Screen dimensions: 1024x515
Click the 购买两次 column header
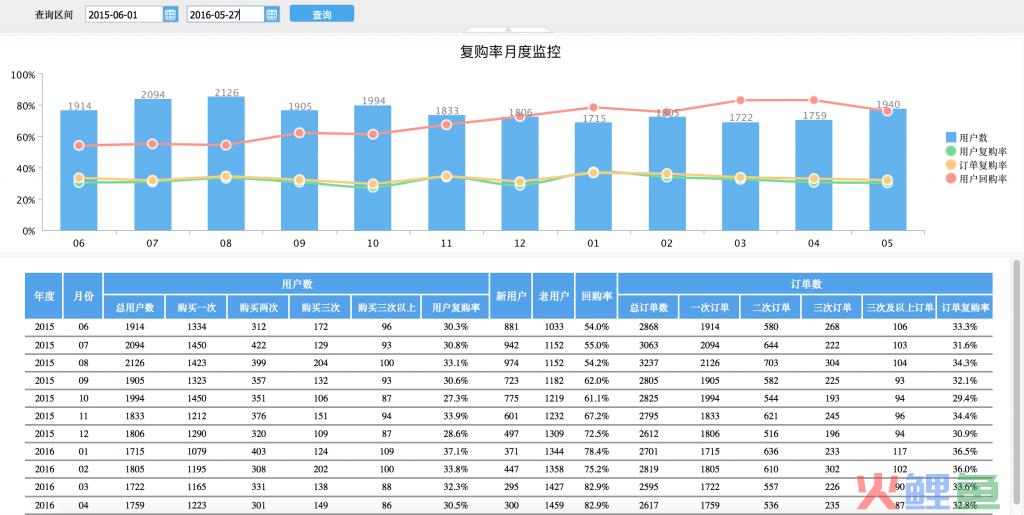coord(258,307)
